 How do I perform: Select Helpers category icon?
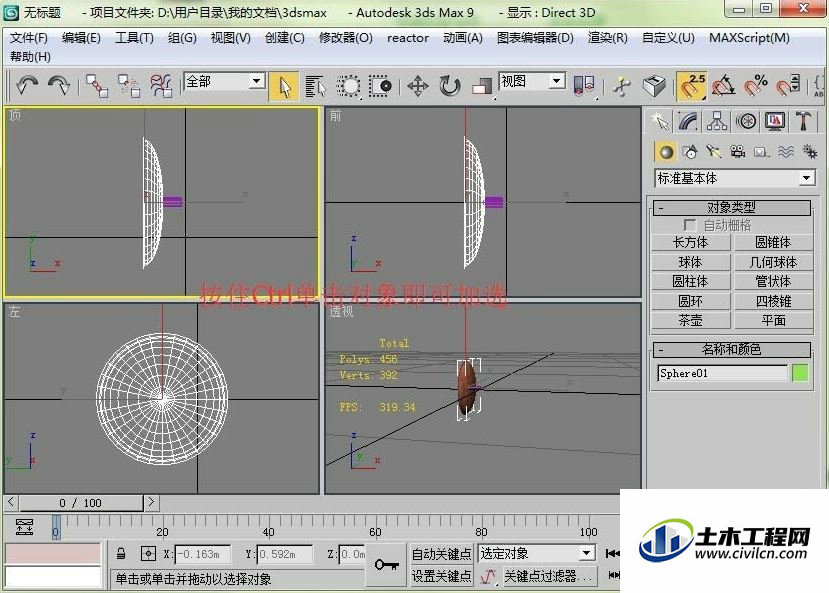[761, 152]
